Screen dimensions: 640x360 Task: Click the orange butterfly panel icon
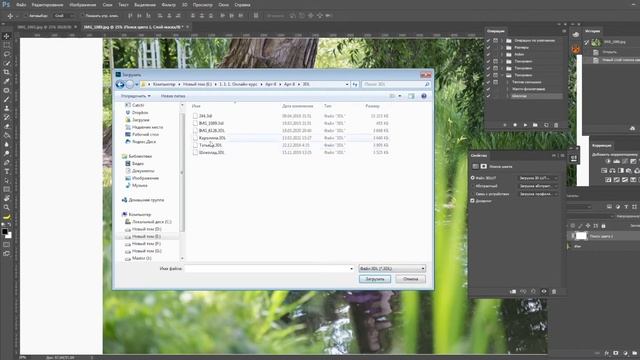click(x=576, y=50)
